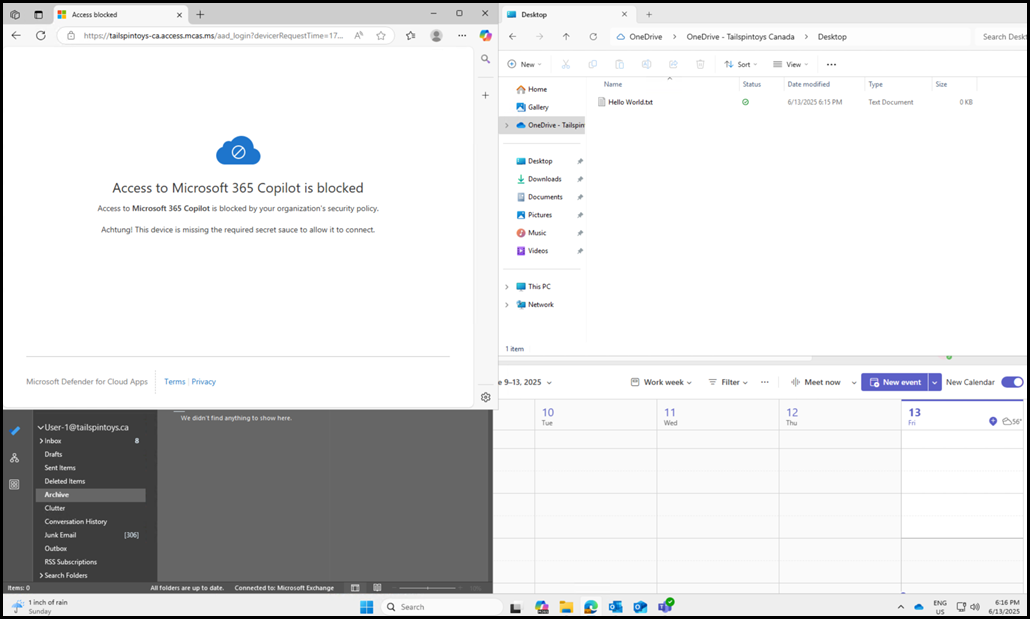This screenshot has height=619, width=1030.
Task: Toggle New Calendar switch
Action: (1012, 382)
